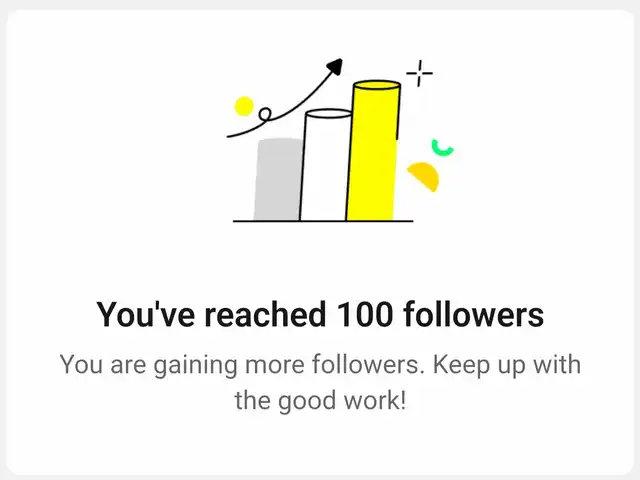The image size is (640, 480).
Task: Click "You are gaining more followers." sentence
Action: point(240,364)
